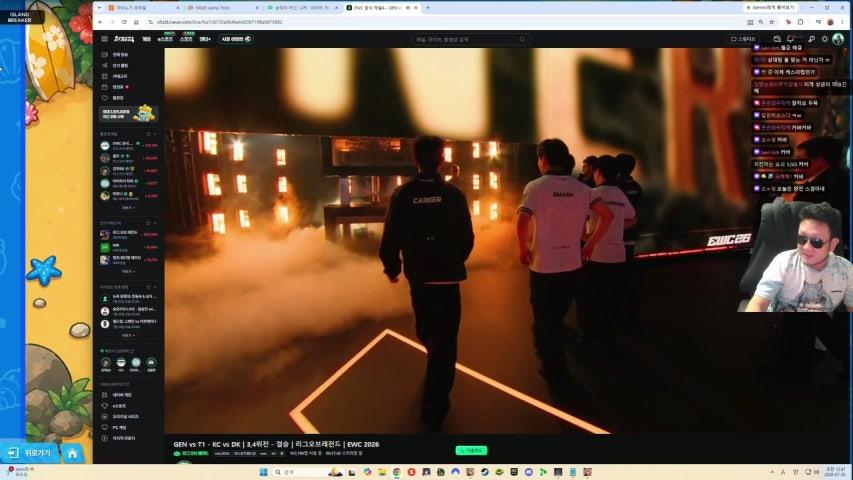Open the Chzzk hamburger menu
Image resolution: width=853 pixels, height=480 pixels.
(x=104, y=39)
